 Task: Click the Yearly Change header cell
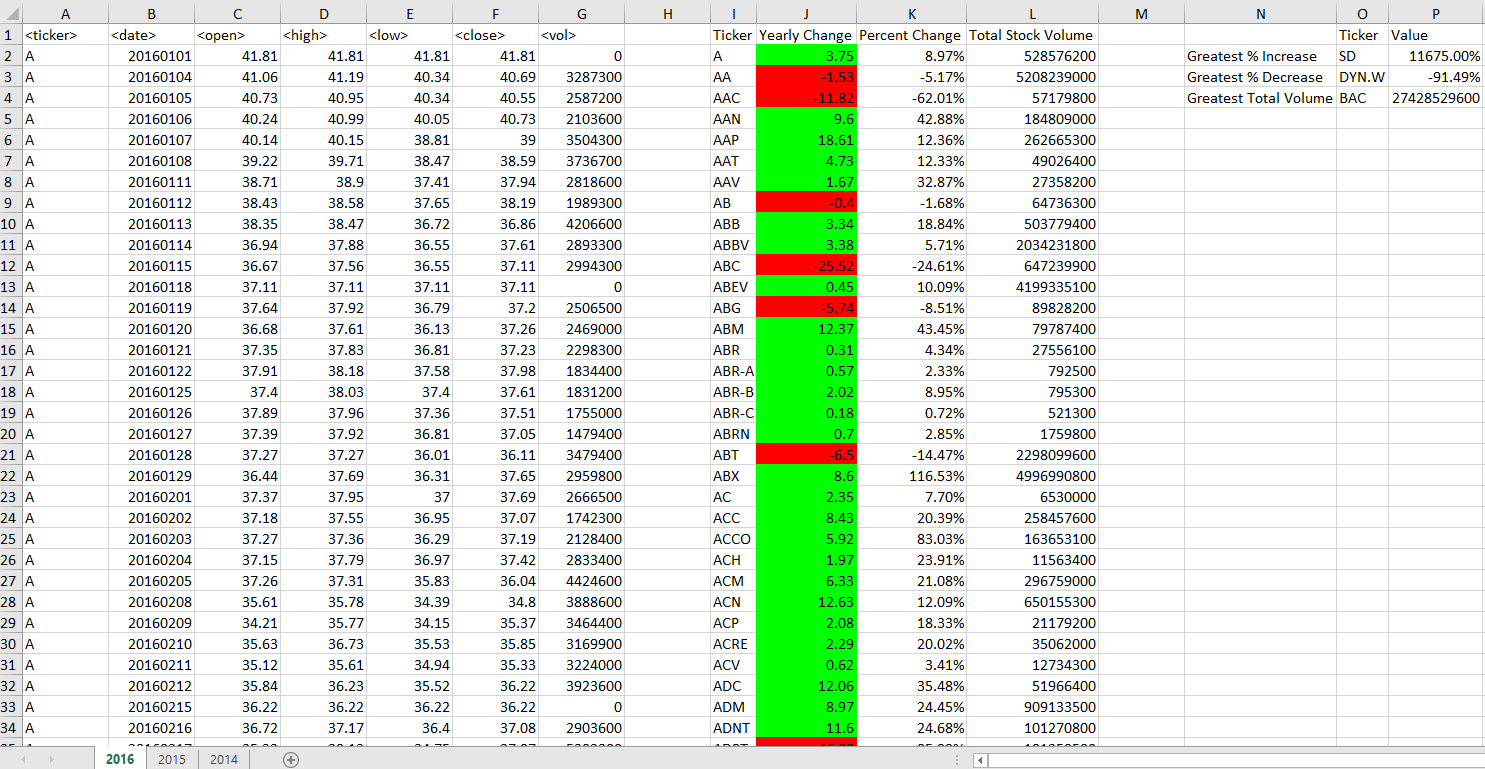pos(806,35)
